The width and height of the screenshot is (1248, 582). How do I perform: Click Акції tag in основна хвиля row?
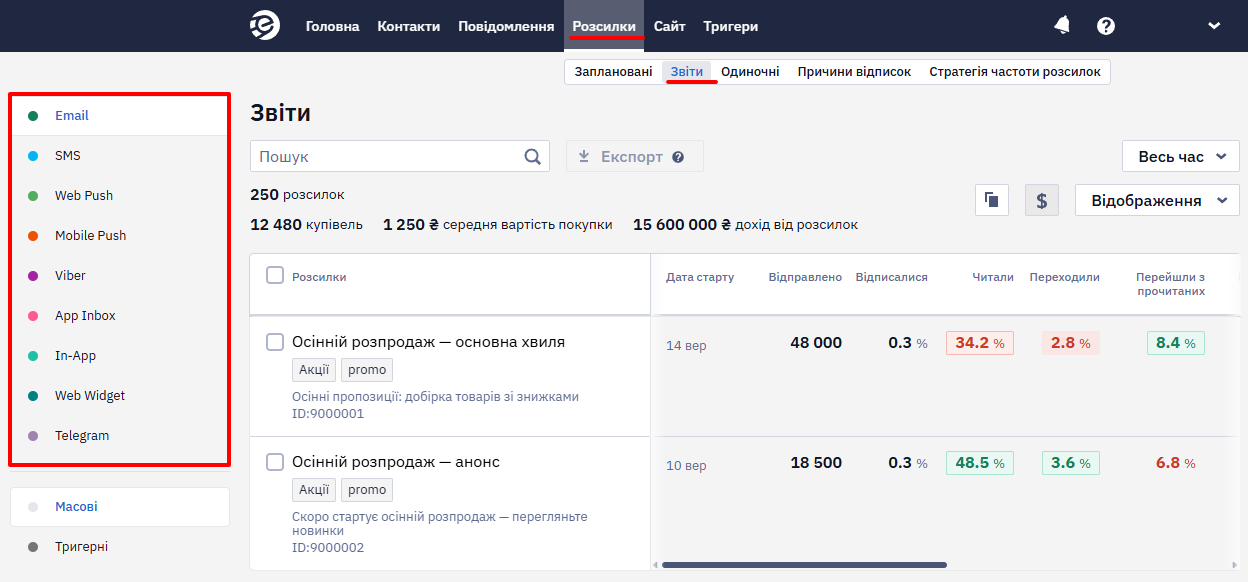(314, 370)
